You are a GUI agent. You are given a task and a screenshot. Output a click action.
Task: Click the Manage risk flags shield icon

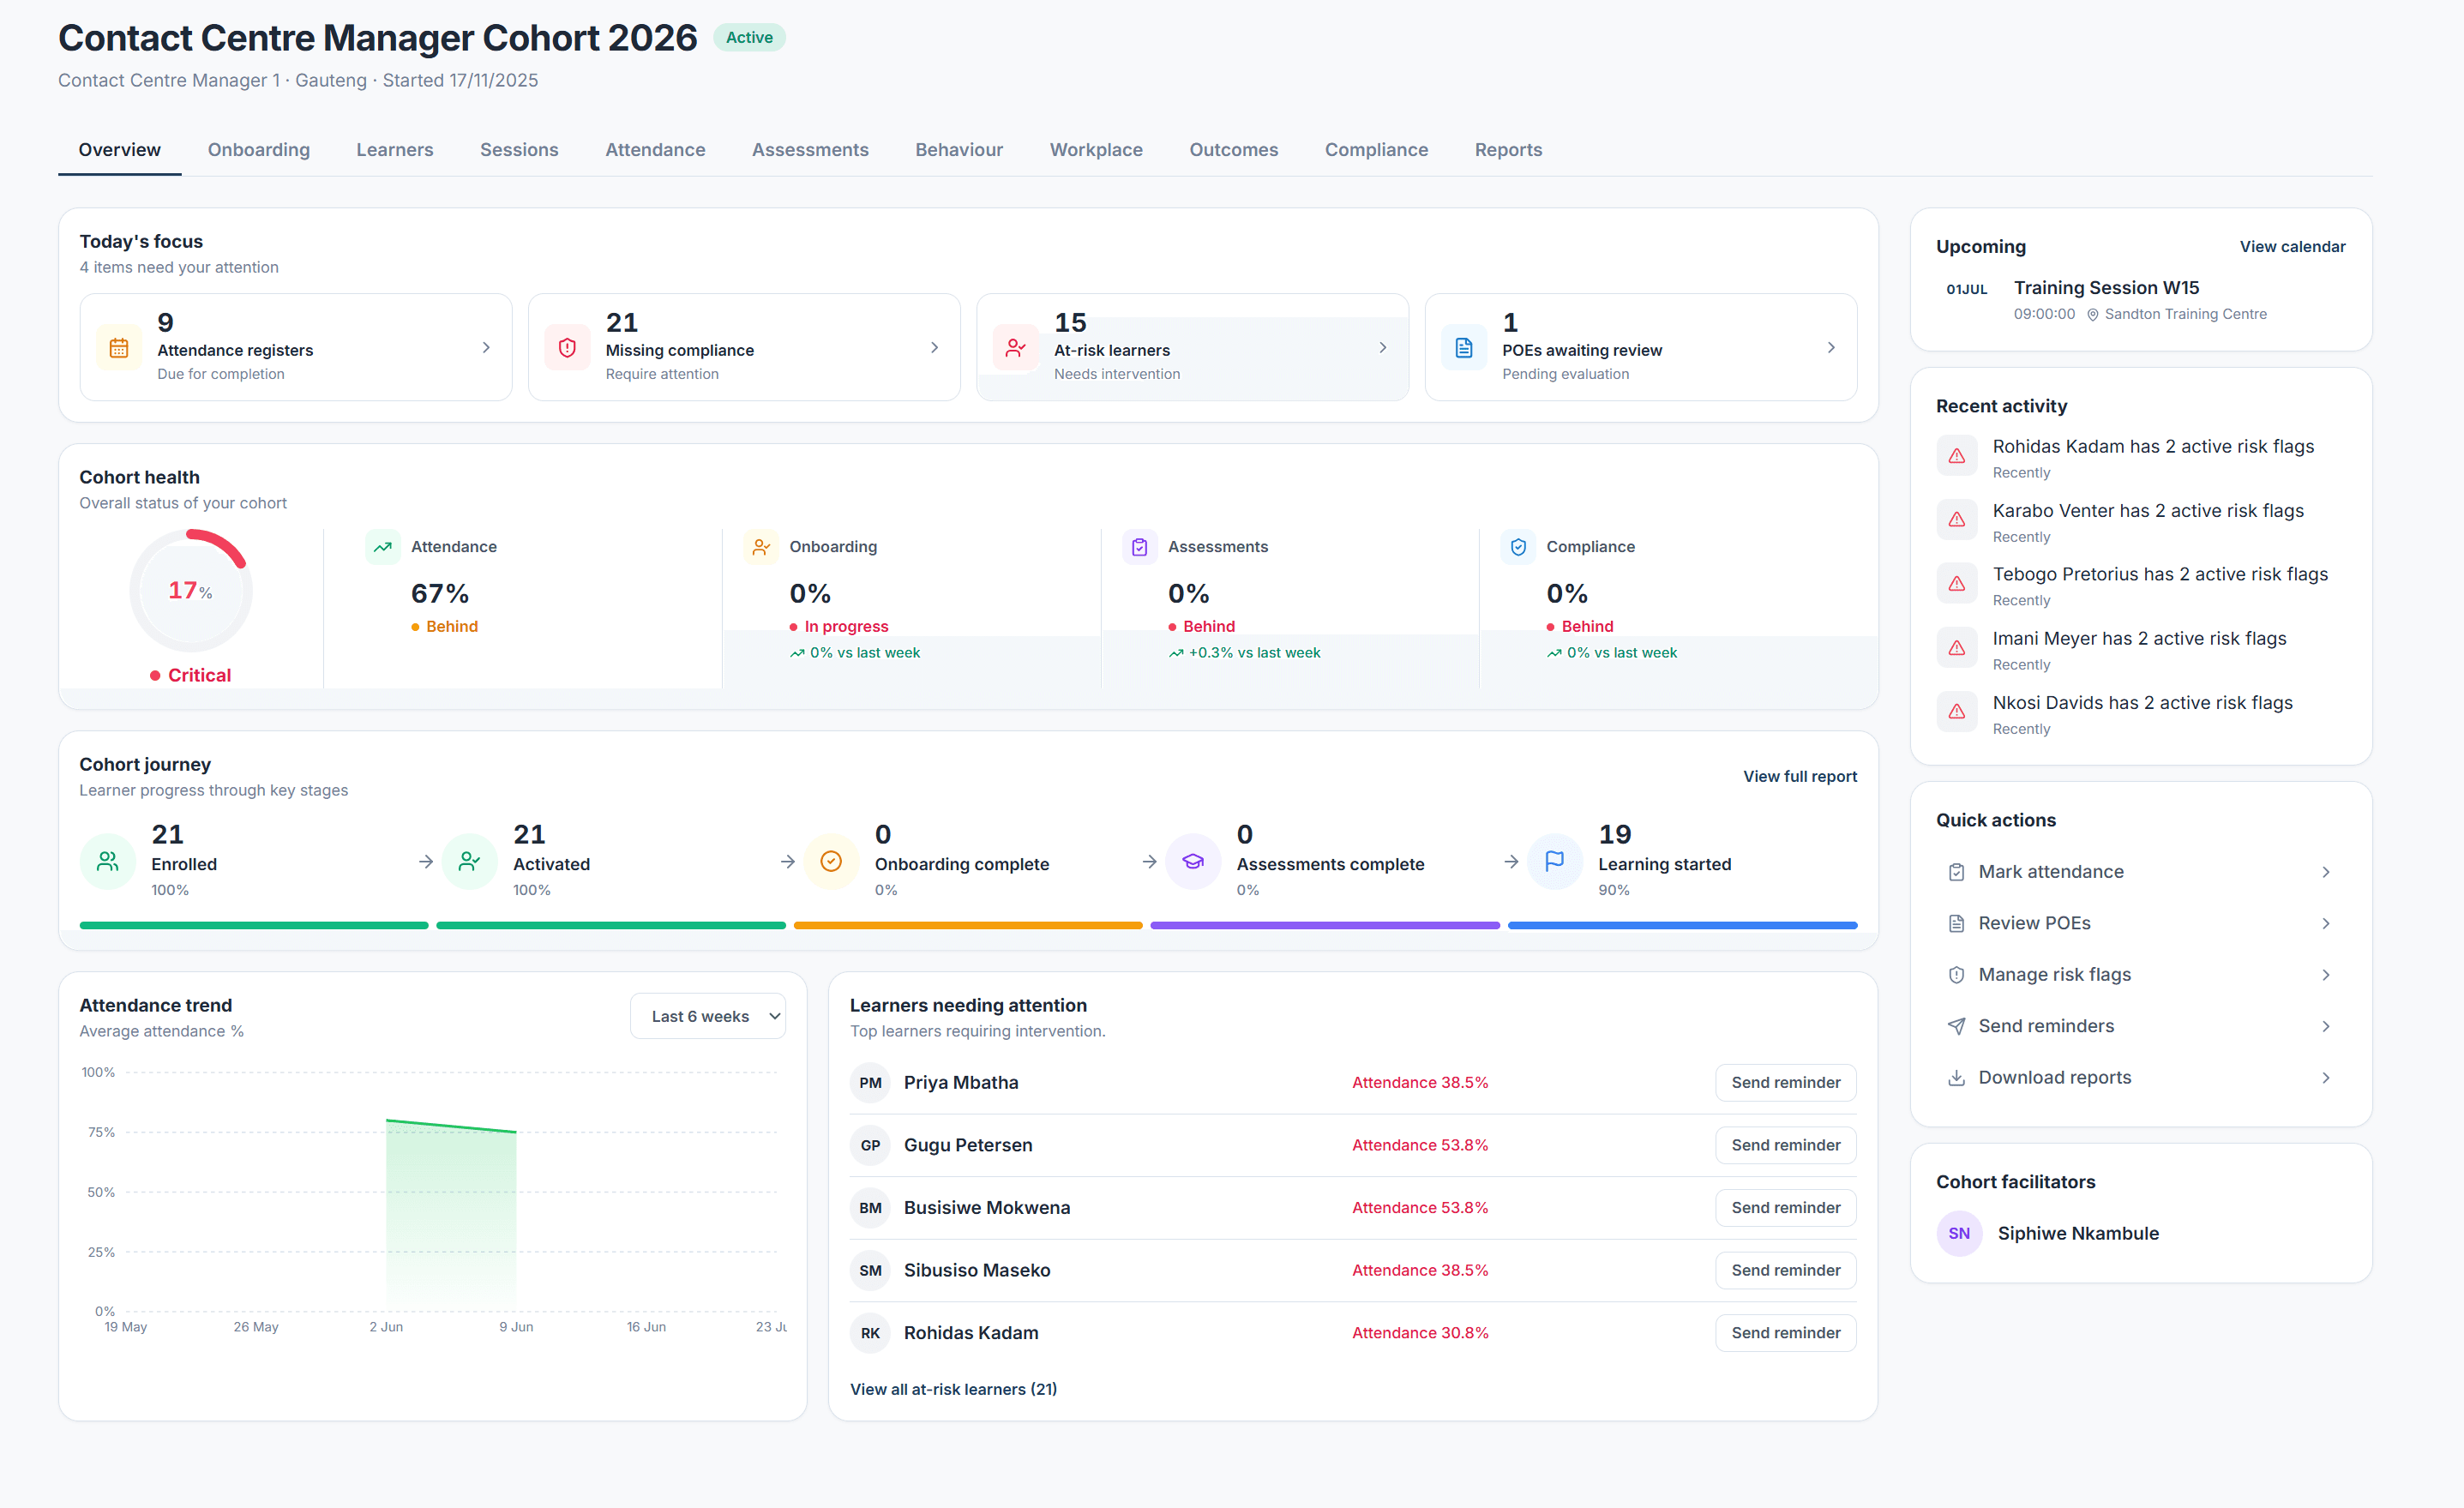coord(1957,975)
